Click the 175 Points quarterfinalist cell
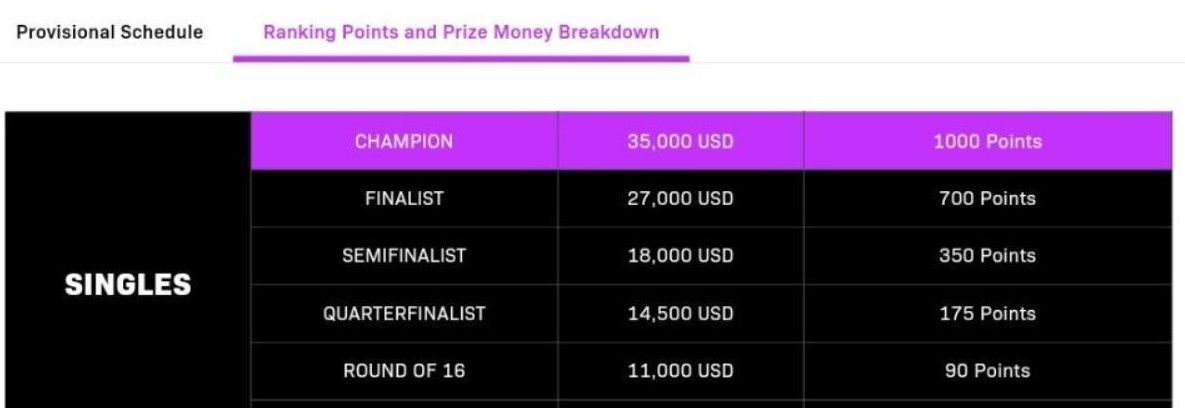 (988, 313)
